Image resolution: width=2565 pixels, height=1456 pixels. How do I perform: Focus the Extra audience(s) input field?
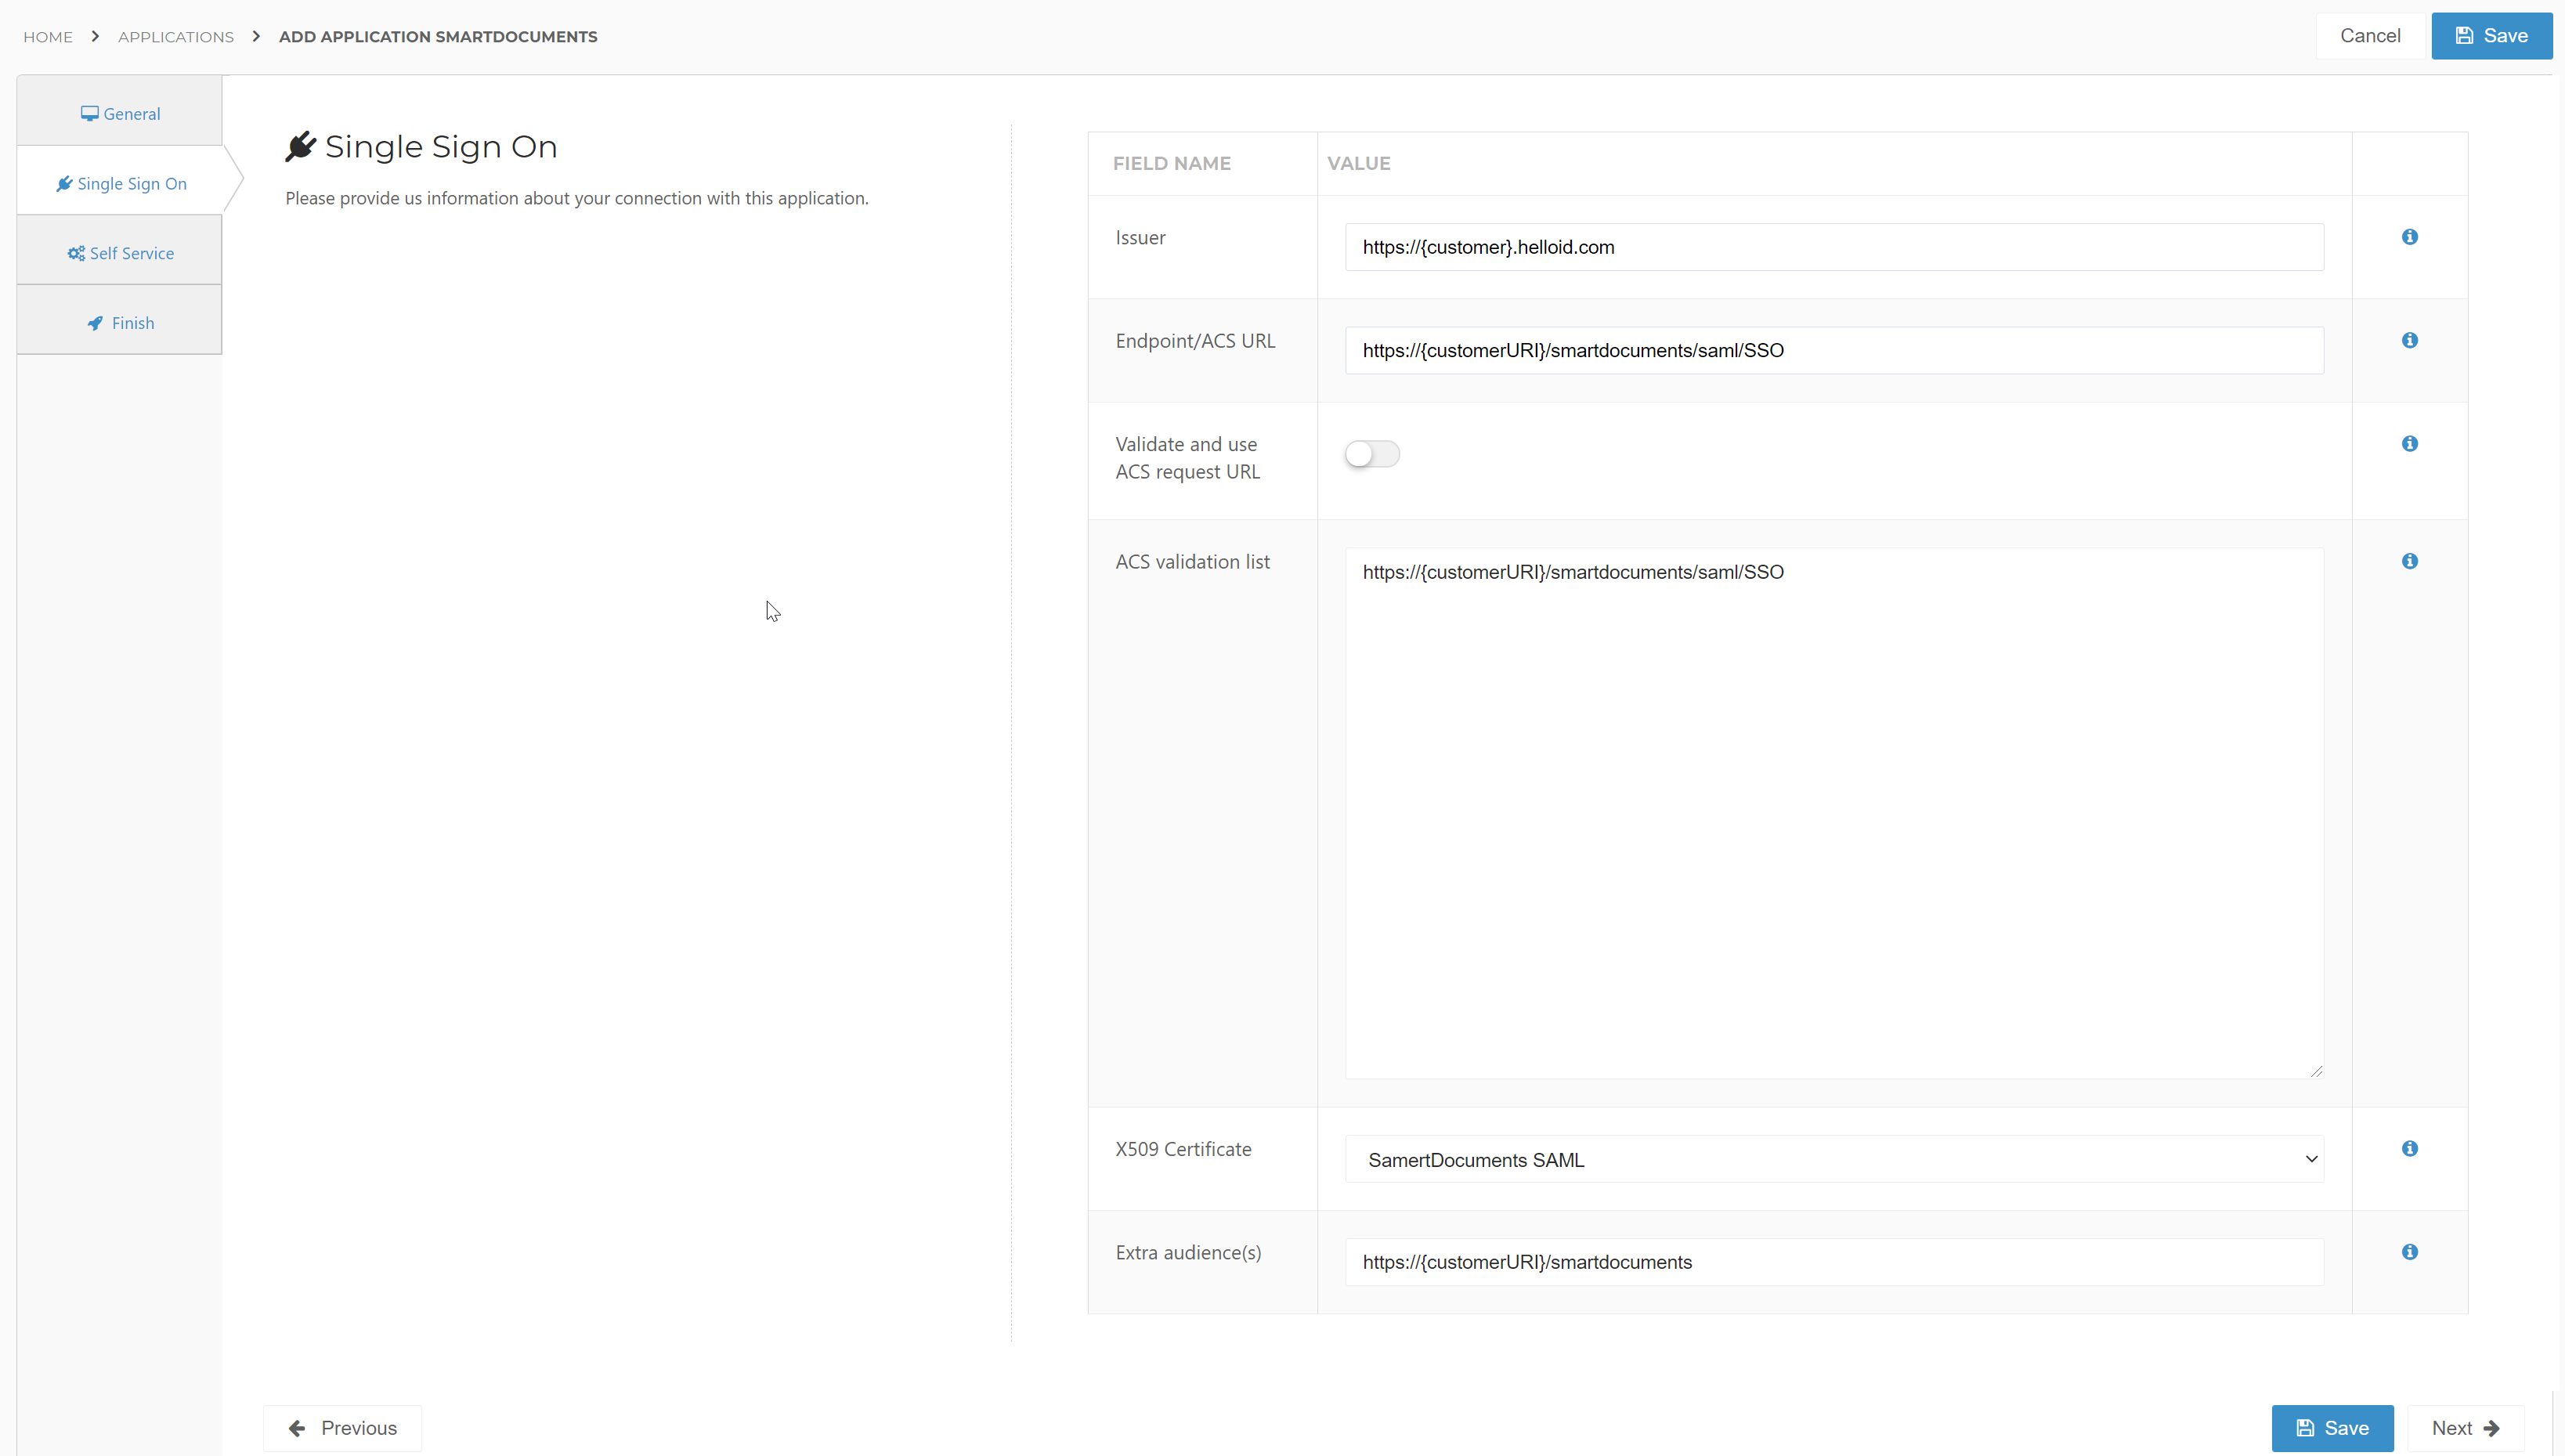tap(1834, 1262)
